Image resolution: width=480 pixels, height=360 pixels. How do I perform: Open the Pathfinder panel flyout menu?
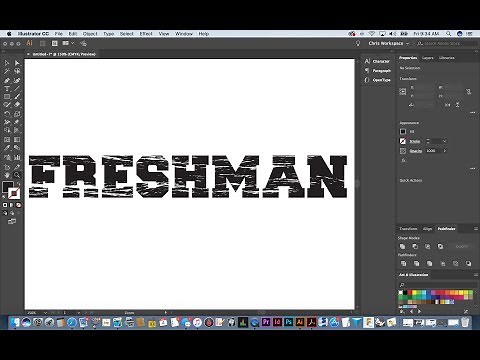476,229
